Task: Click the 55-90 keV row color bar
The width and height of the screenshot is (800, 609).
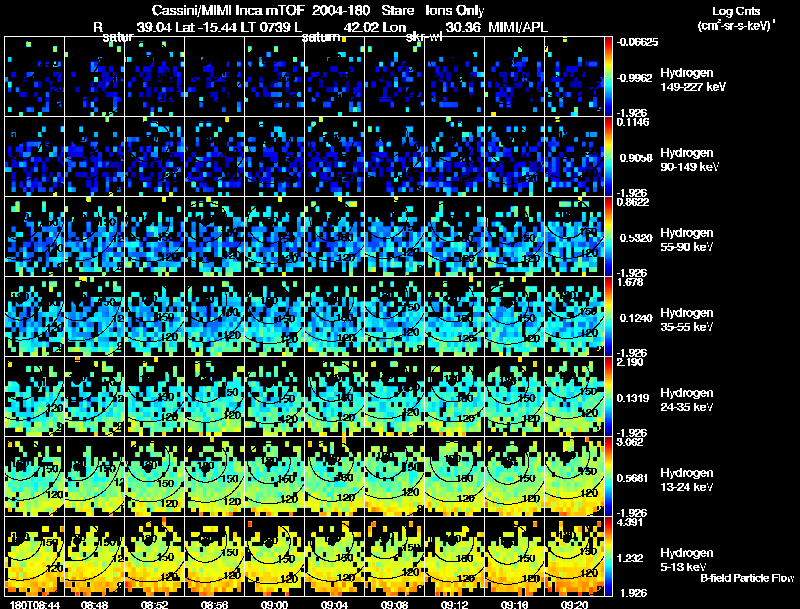Action: [608, 237]
